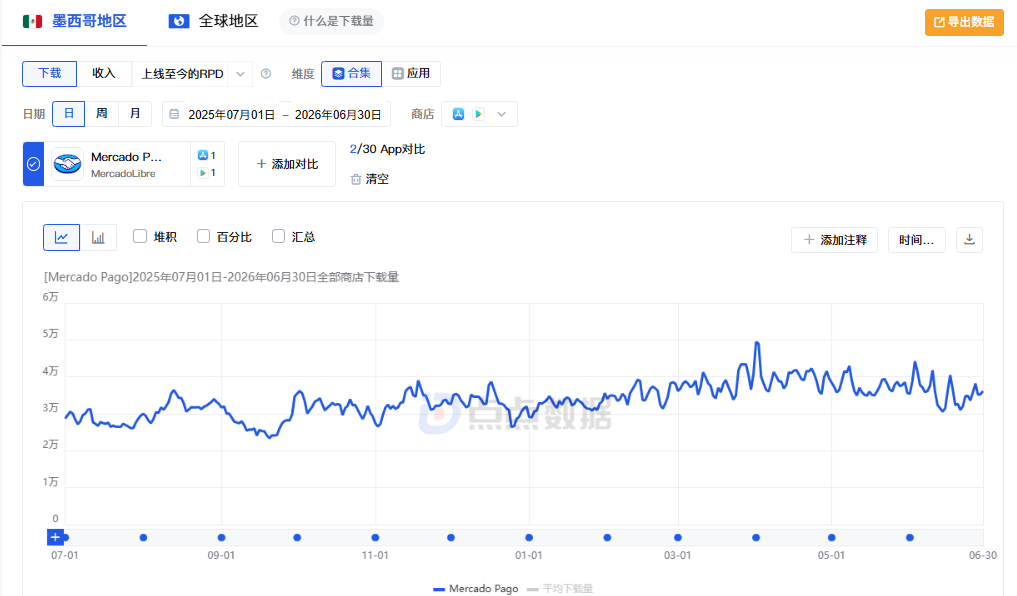Choose the 应用 dimension option
The height and width of the screenshot is (596, 1017).
point(411,73)
